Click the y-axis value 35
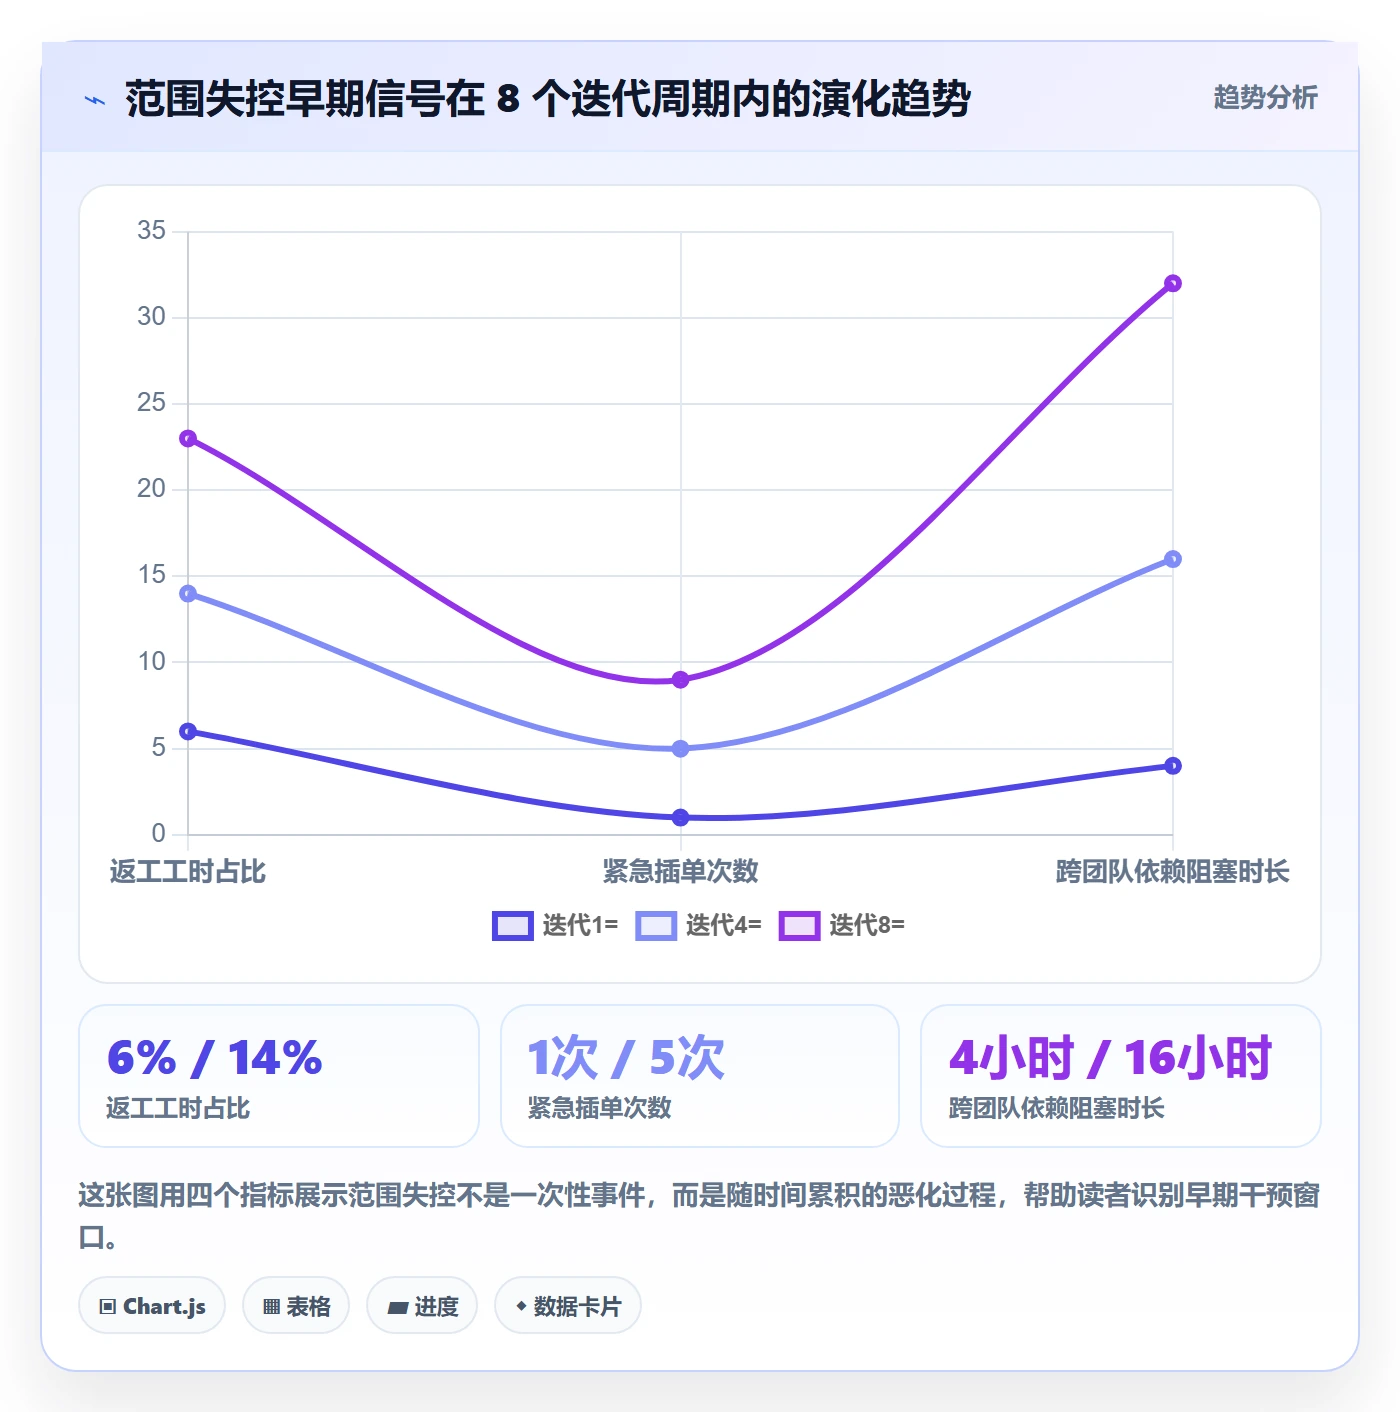Image resolution: width=1400 pixels, height=1412 pixels. pos(152,231)
